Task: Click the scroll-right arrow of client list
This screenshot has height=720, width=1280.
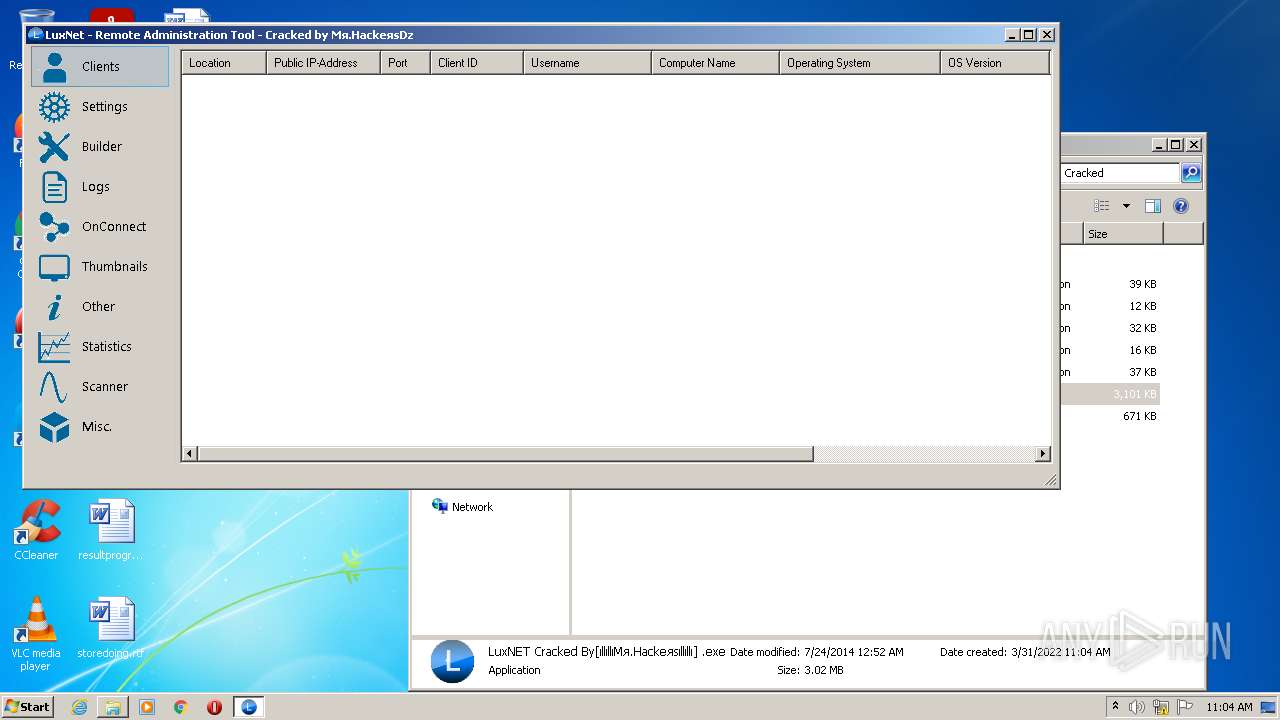Action: point(1043,454)
